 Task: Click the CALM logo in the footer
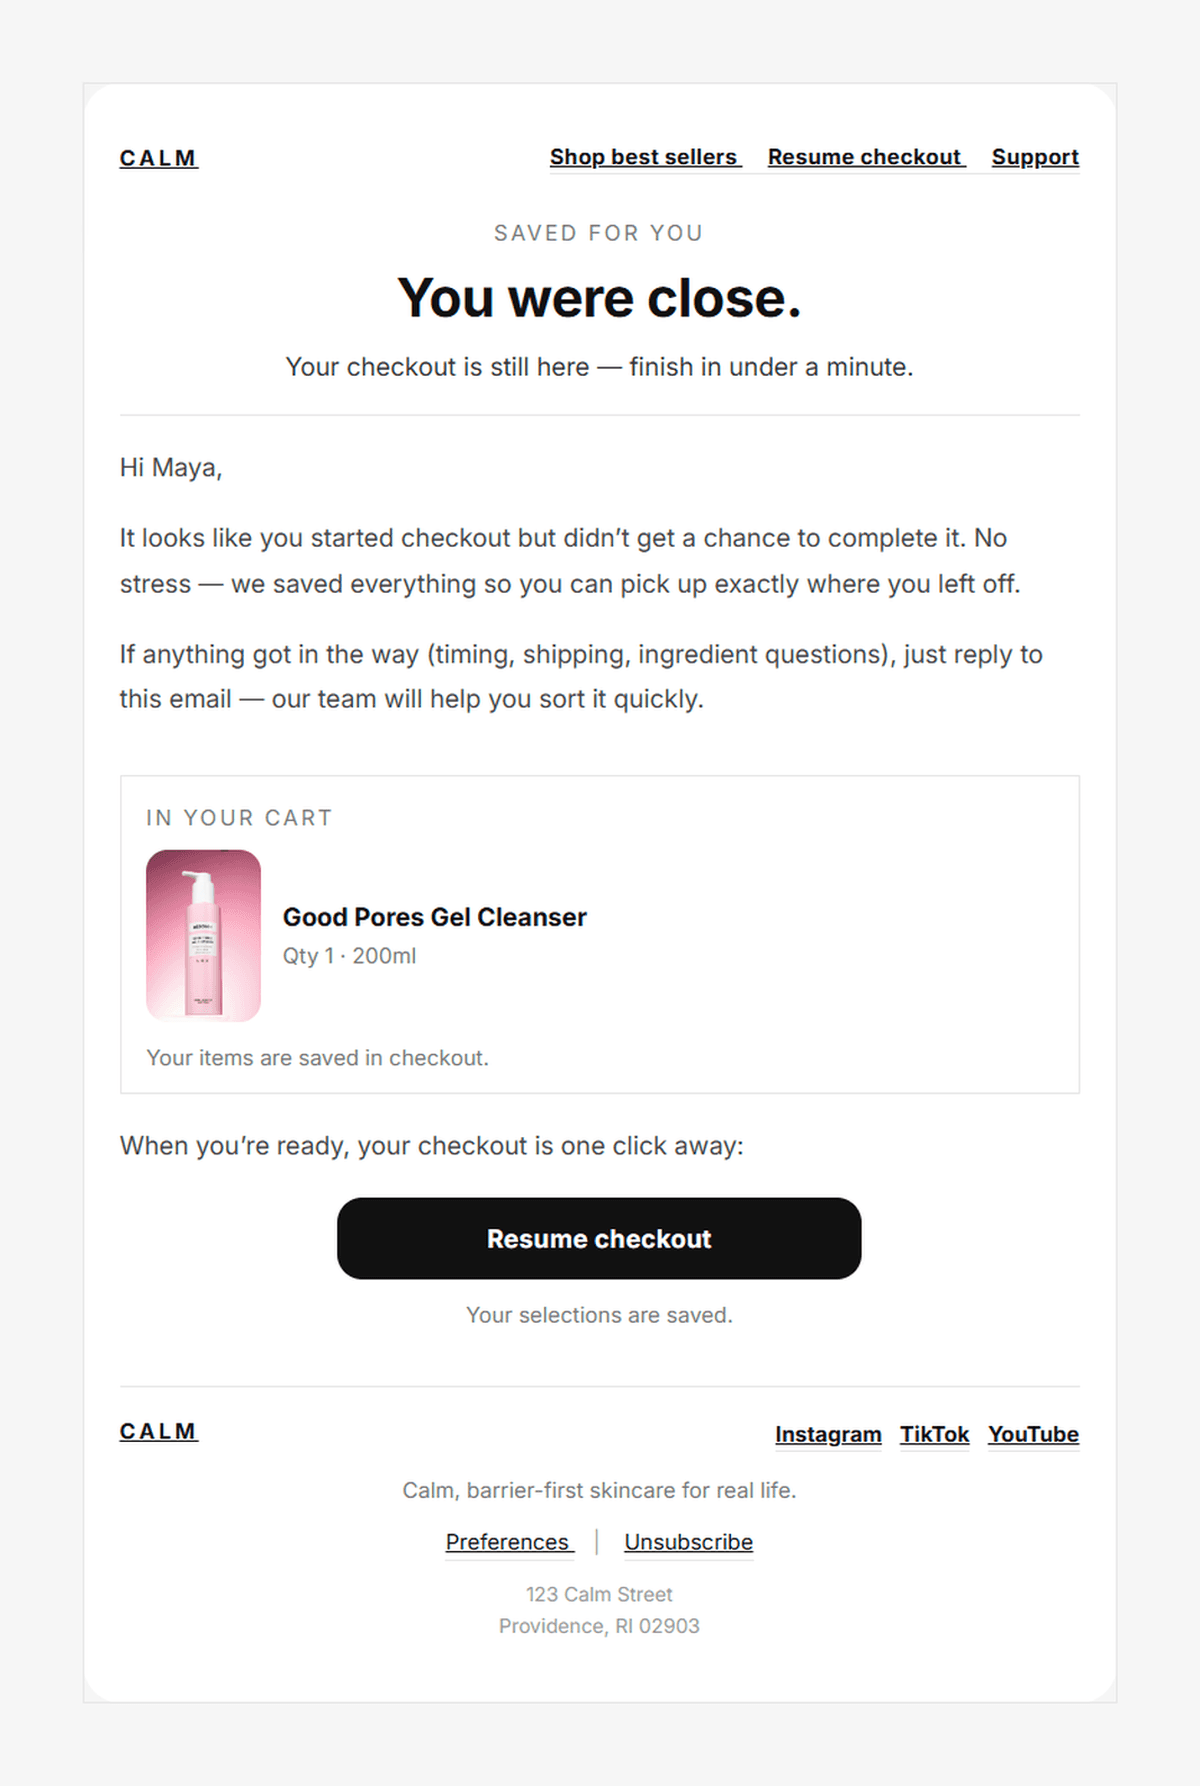158,1431
